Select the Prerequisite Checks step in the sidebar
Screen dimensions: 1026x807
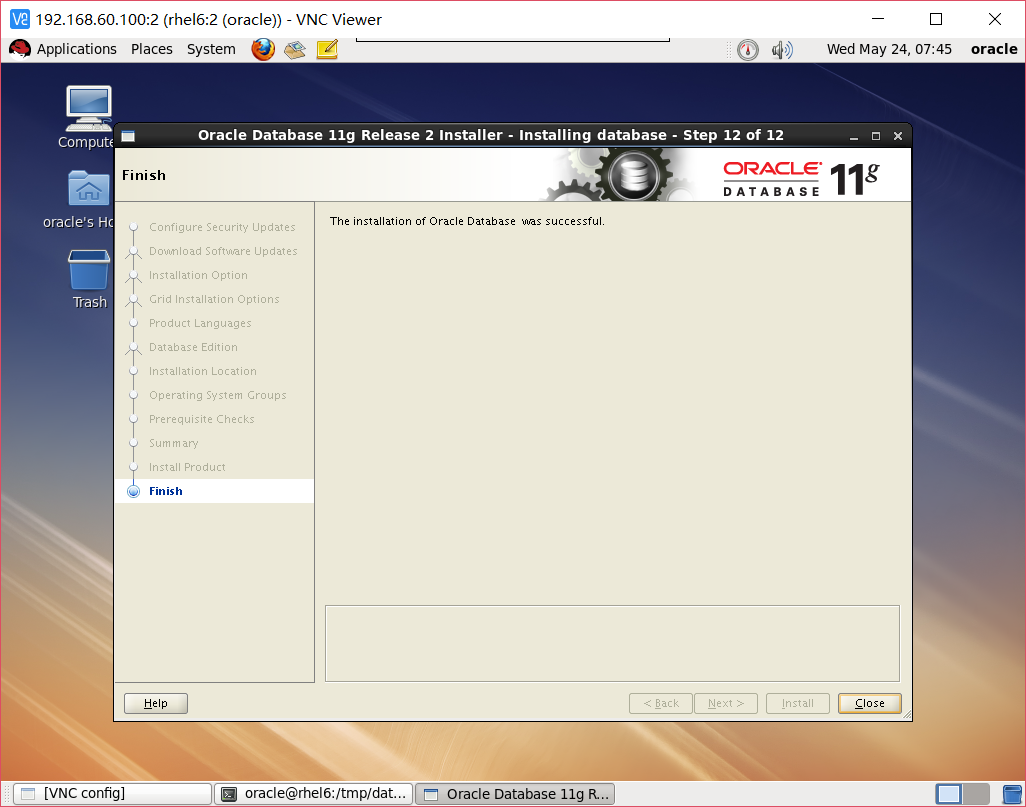(x=202, y=419)
